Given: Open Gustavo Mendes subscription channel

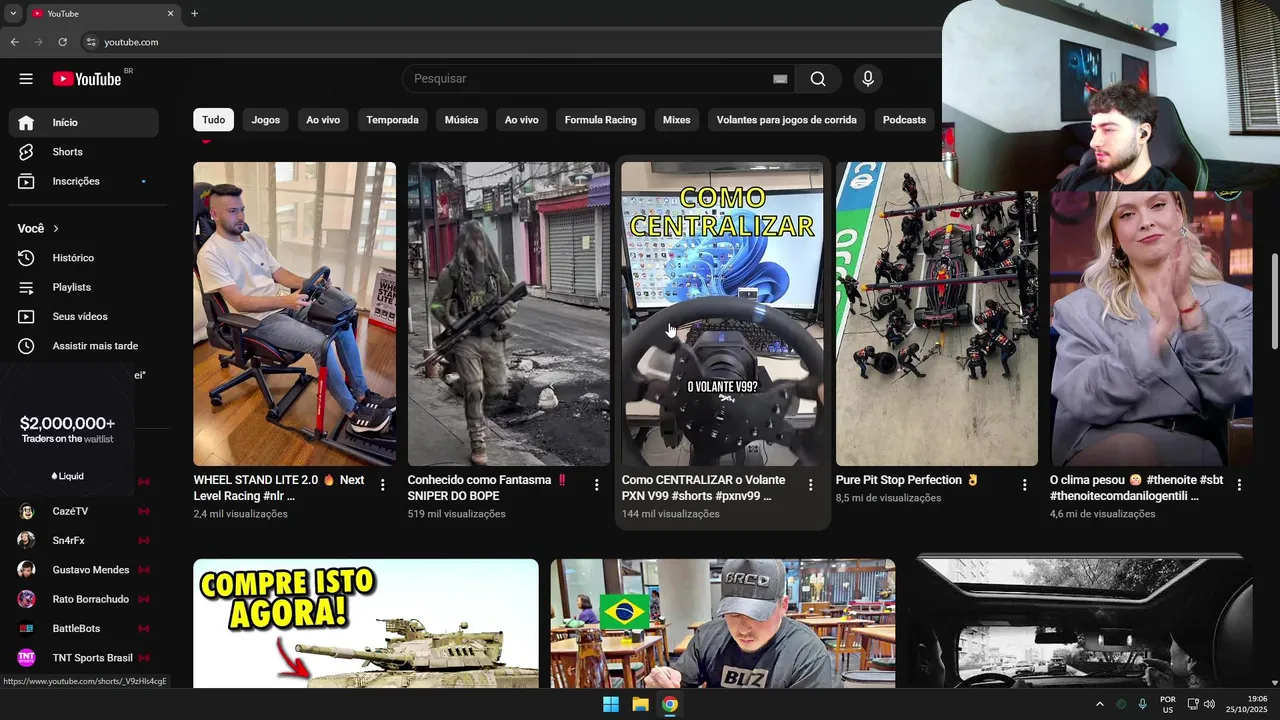Looking at the screenshot, I should tap(84, 570).
